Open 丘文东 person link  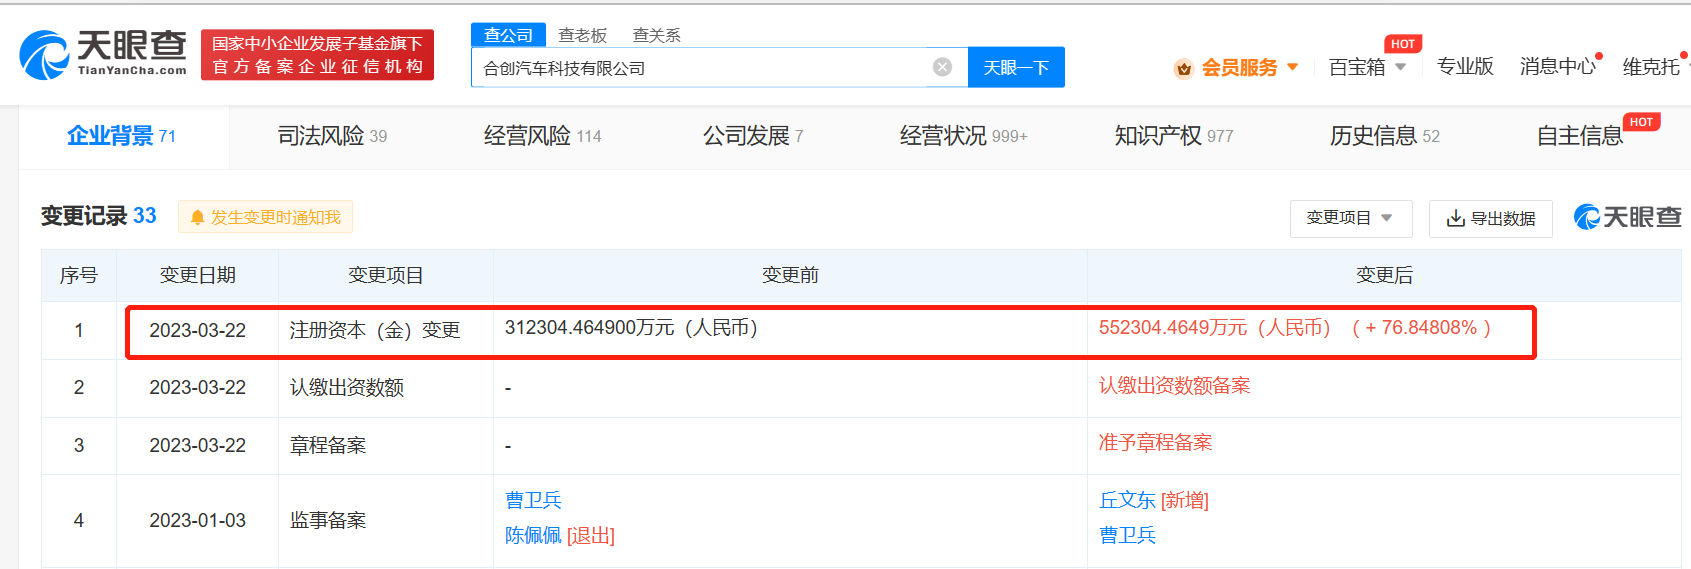[x=1128, y=500]
